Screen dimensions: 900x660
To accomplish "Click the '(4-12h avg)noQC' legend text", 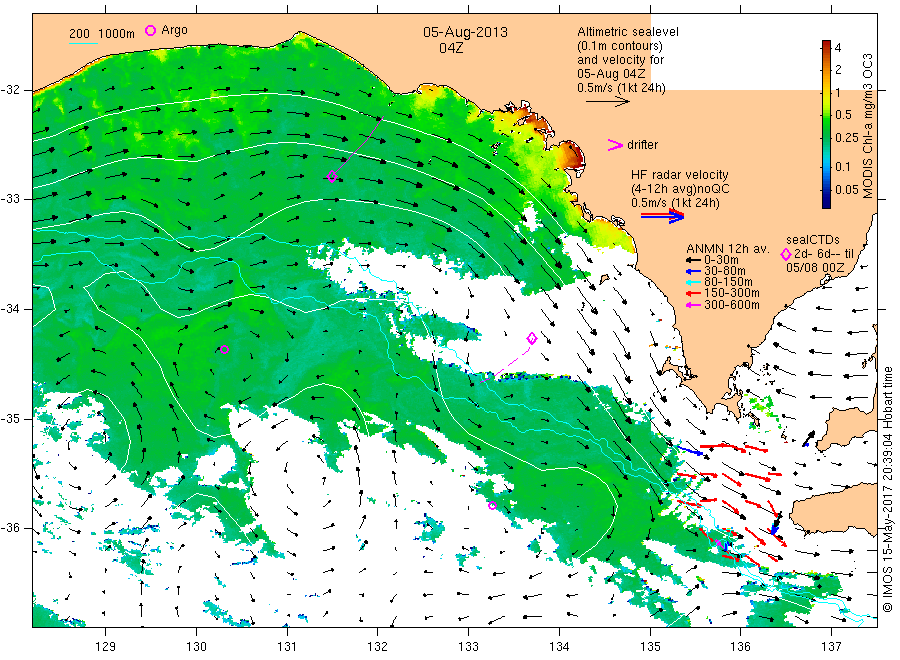I will coord(681,189).
